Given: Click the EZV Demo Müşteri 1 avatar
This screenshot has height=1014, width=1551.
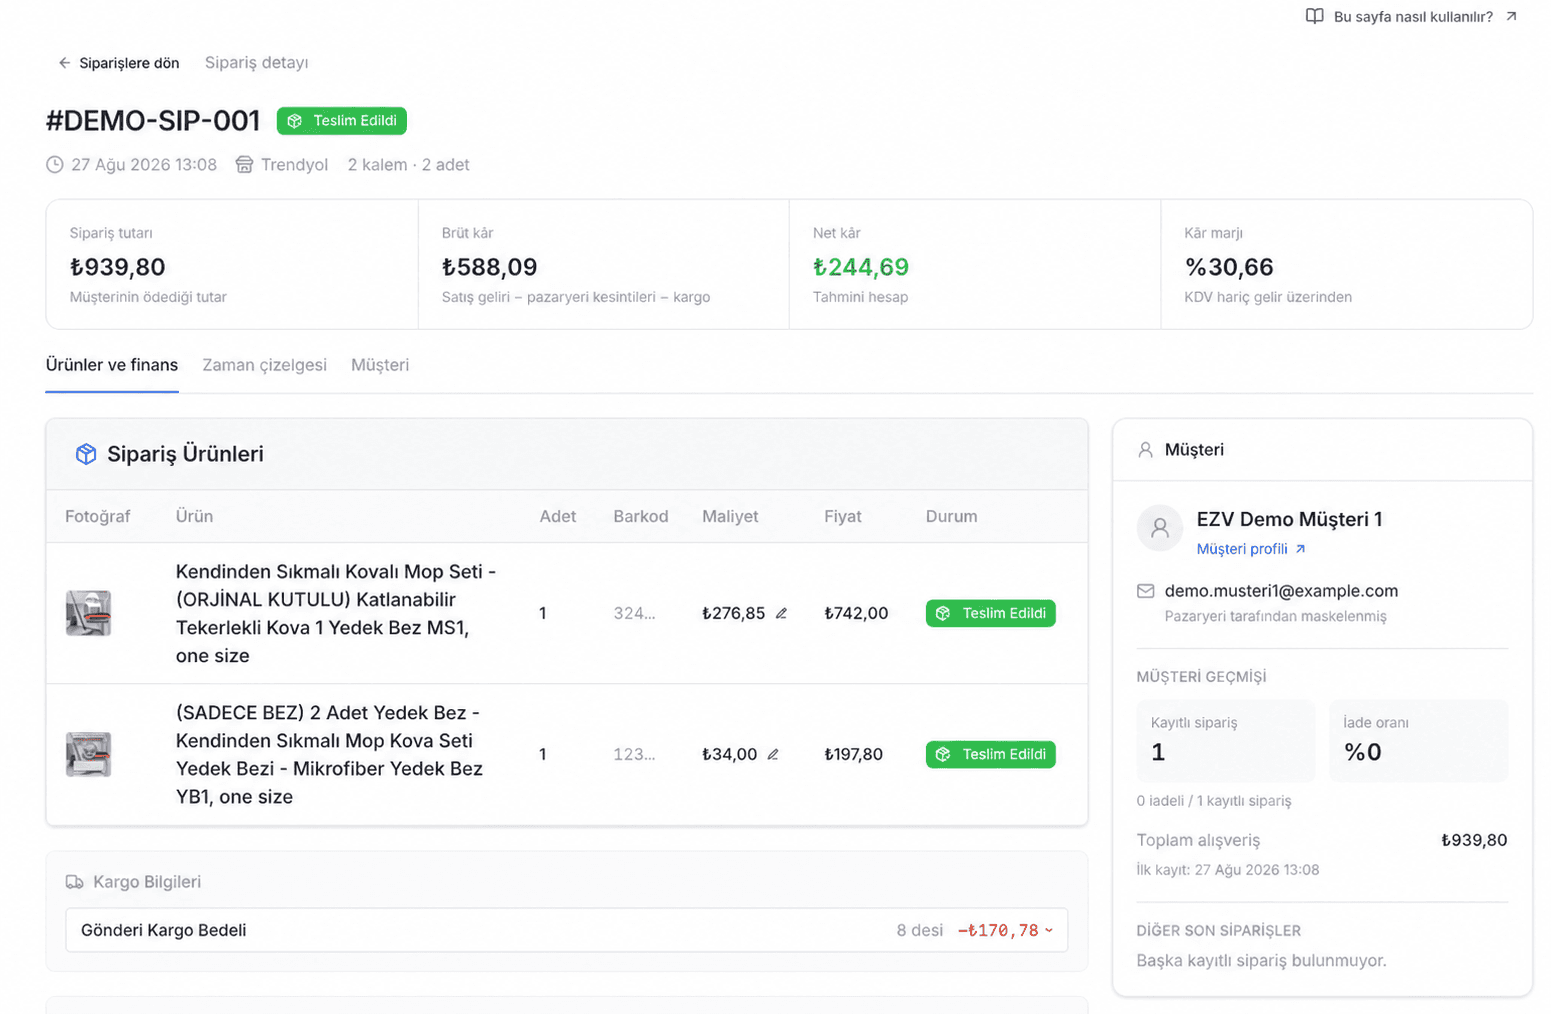Looking at the screenshot, I should click(1160, 527).
